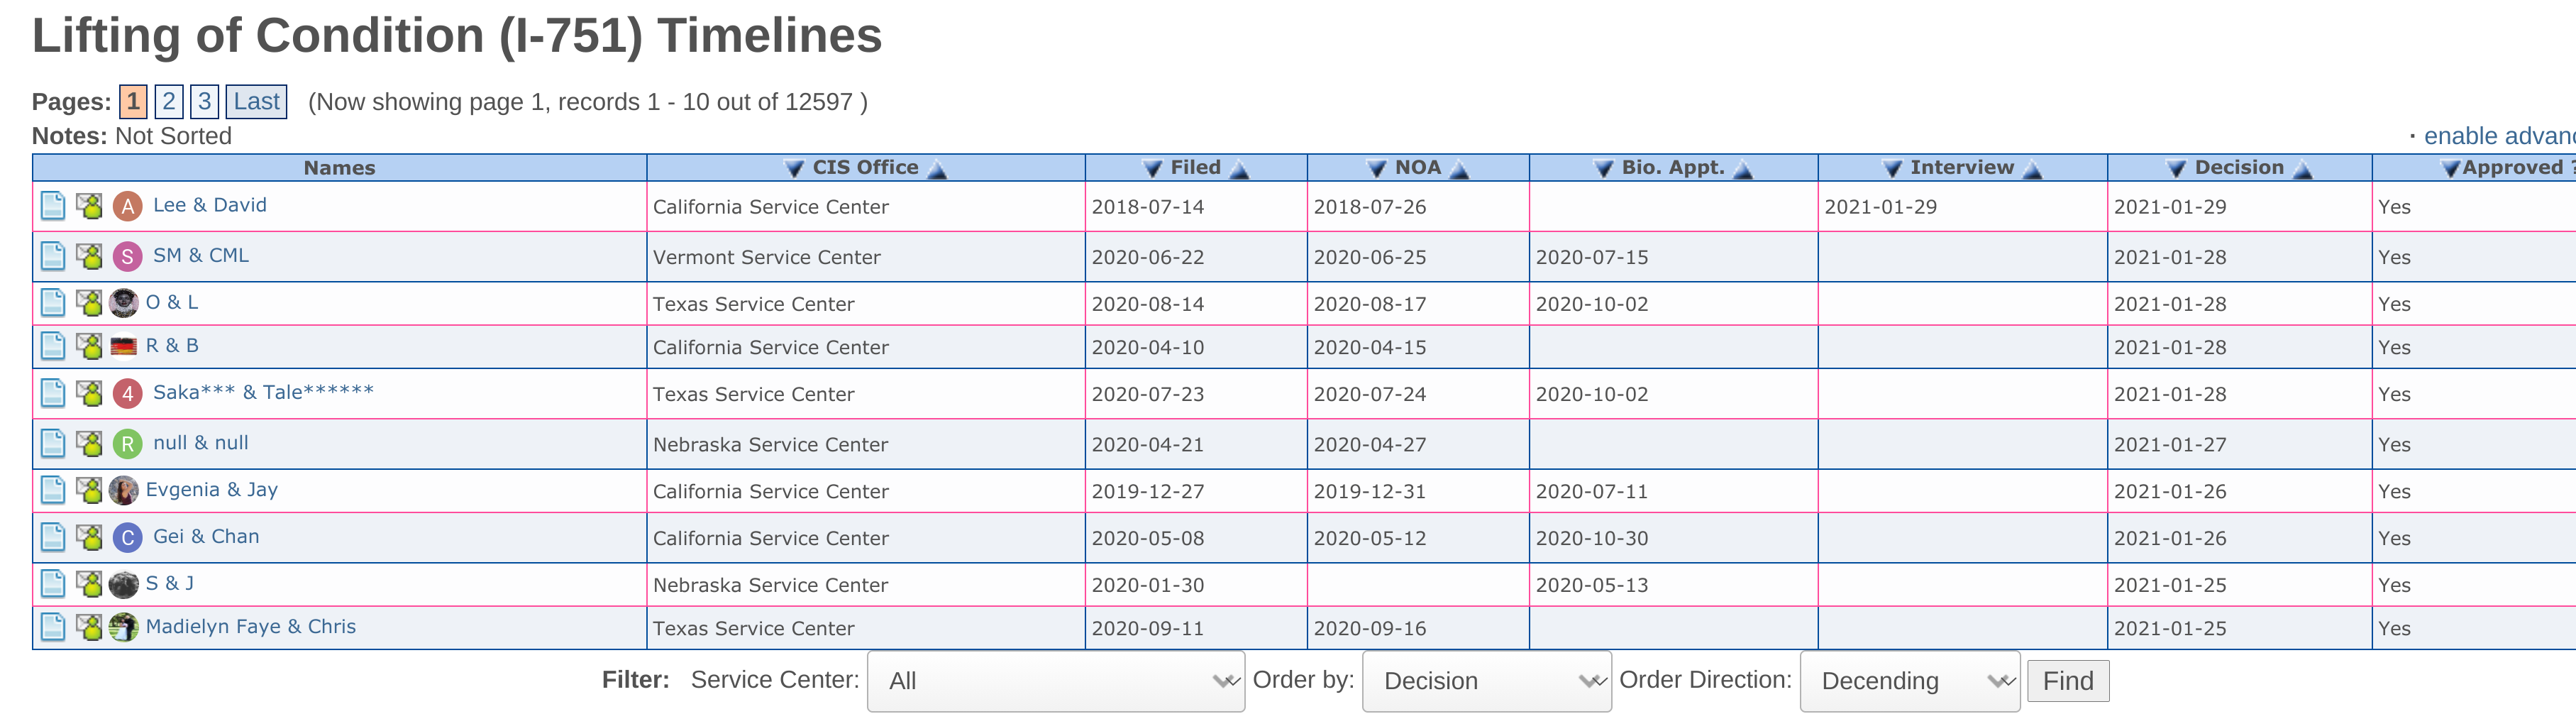Open the document icon for Gei & Chan
The width and height of the screenshot is (2576, 714).
(x=52, y=537)
